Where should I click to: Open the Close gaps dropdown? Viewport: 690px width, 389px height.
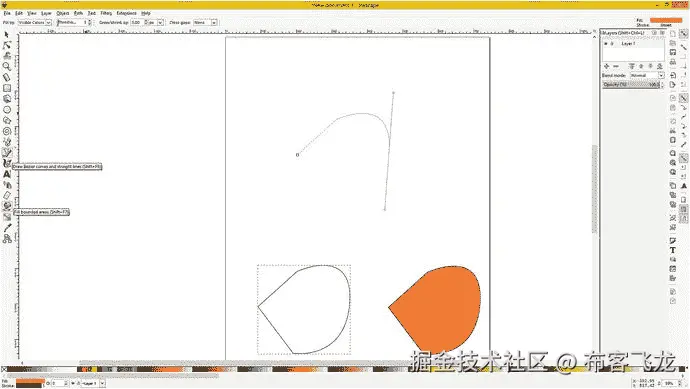206,22
